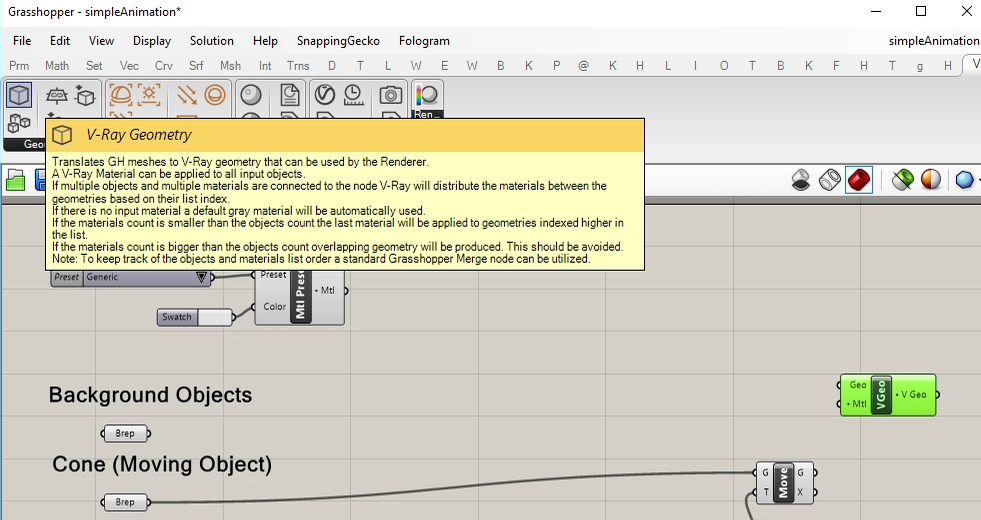Screen dimensions: 981x520
Task: Open the Display menu
Action: pyautogui.click(x=152, y=41)
